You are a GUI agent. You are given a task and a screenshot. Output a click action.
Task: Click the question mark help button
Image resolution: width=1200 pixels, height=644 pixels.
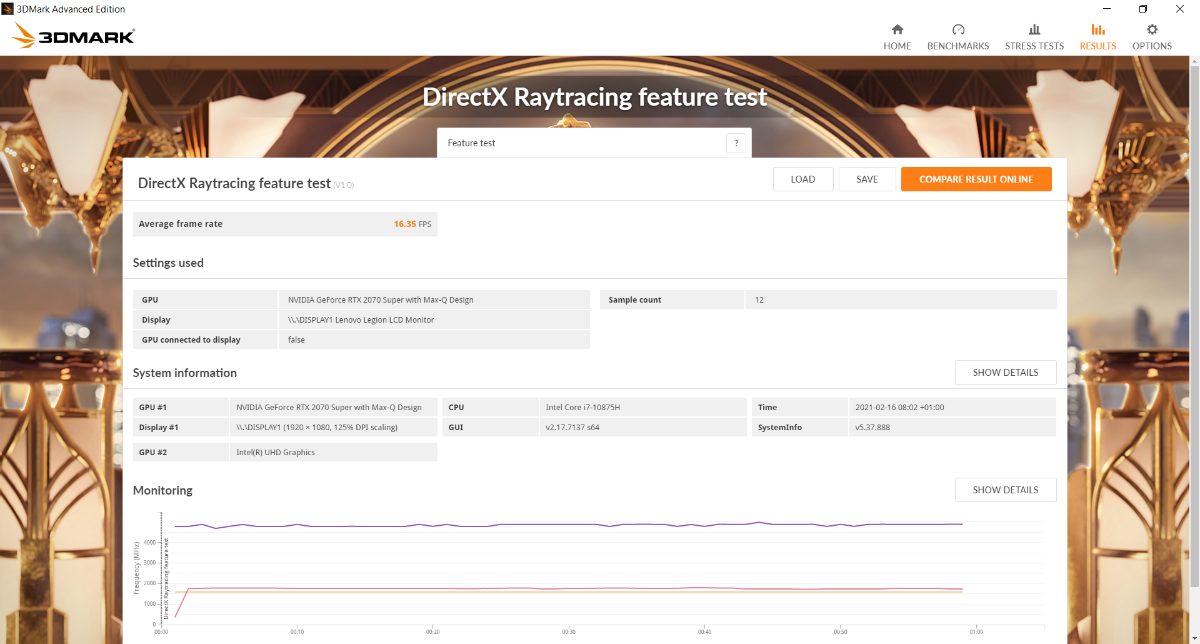(736, 143)
